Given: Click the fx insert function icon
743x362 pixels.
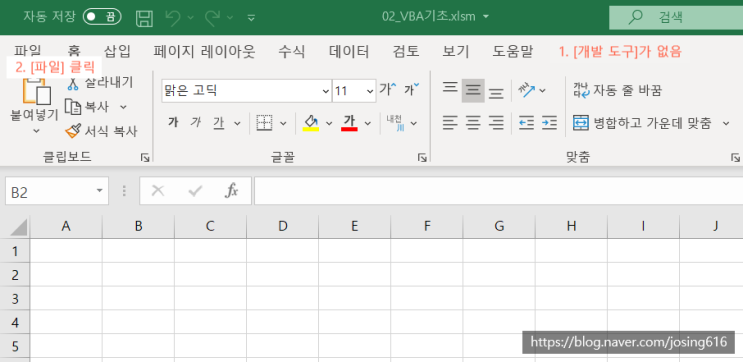Looking at the screenshot, I should (x=231, y=191).
